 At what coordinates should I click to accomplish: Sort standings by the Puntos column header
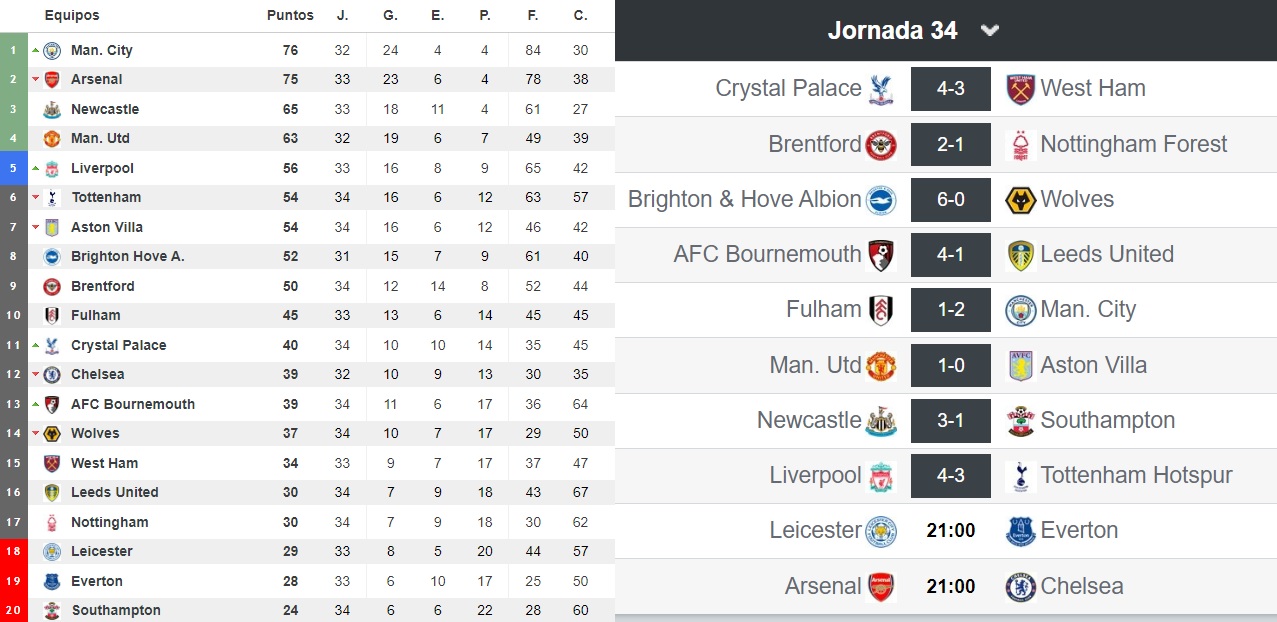coord(290,16)
